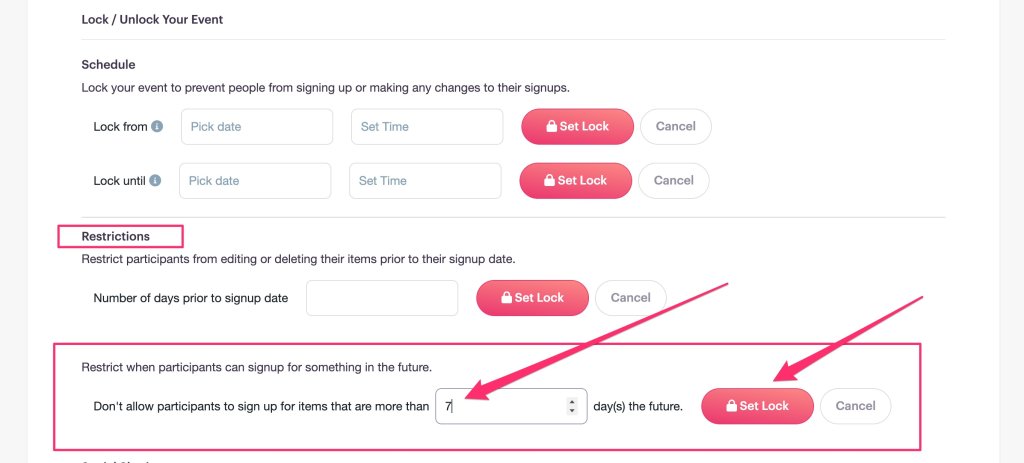Open the Lock until Pick date field
Viewport: 1024px width, 463px height.
pos(254,181)
